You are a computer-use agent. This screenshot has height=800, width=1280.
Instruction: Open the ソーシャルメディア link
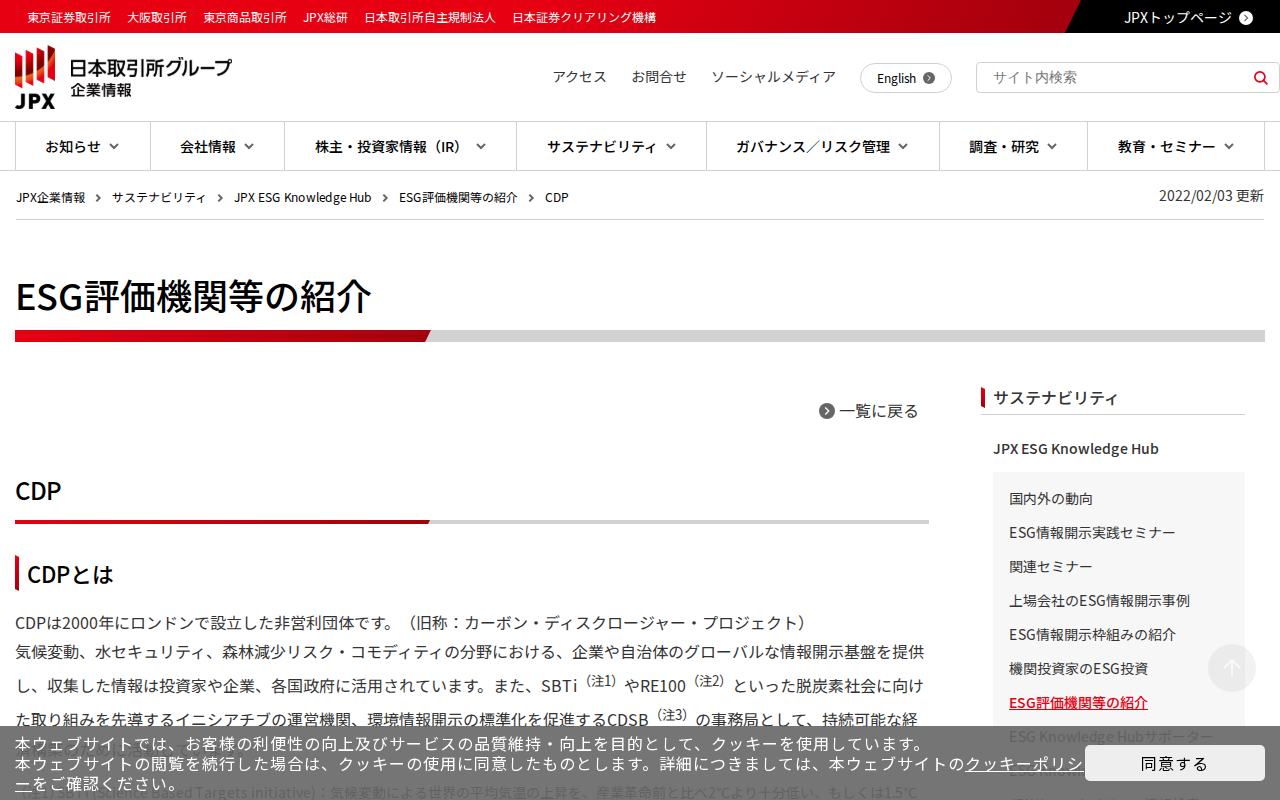pos(773,77)
